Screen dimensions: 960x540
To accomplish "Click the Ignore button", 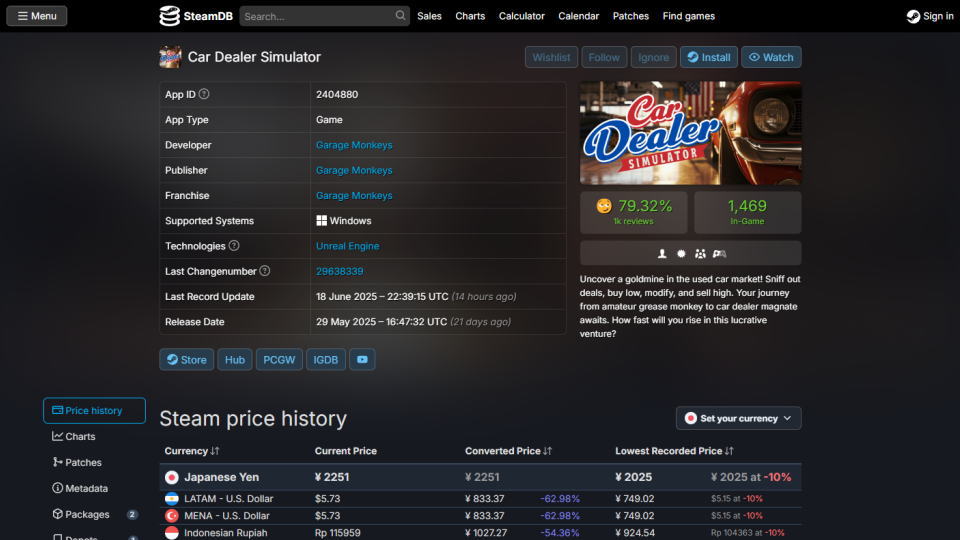I will click(653, 57).
